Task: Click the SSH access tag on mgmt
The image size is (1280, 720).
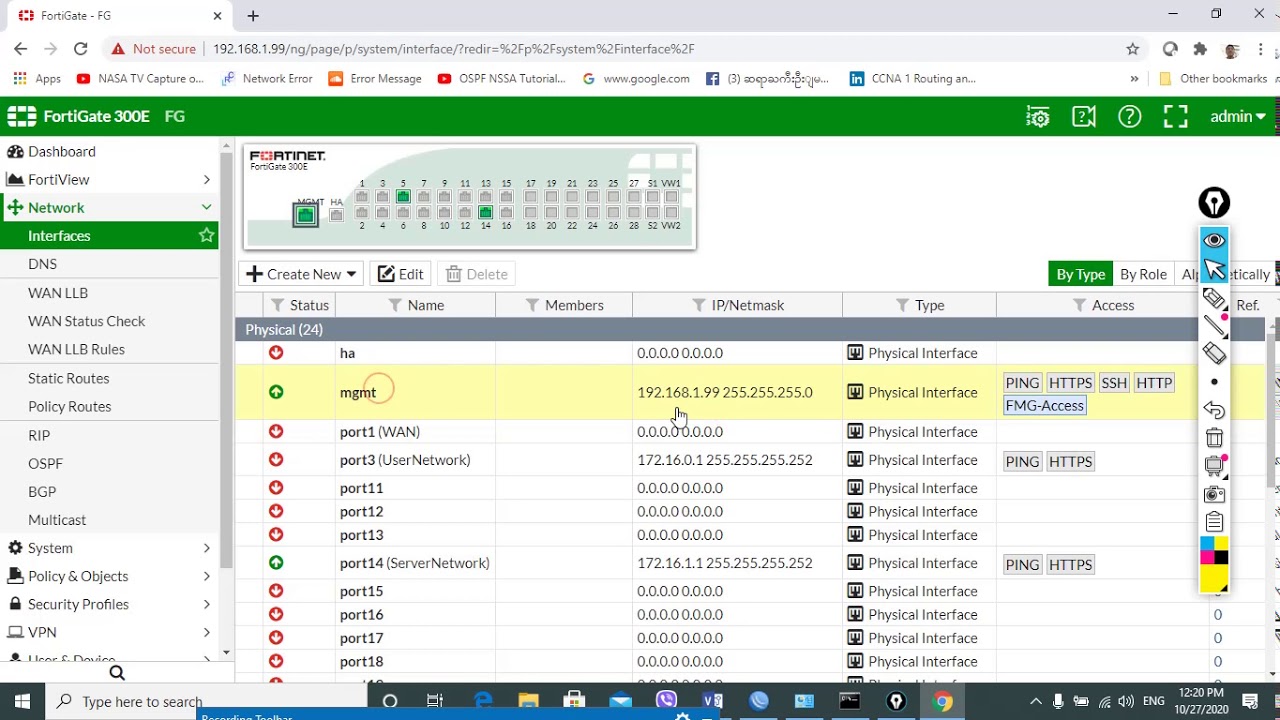Action: pos(1113,383)
